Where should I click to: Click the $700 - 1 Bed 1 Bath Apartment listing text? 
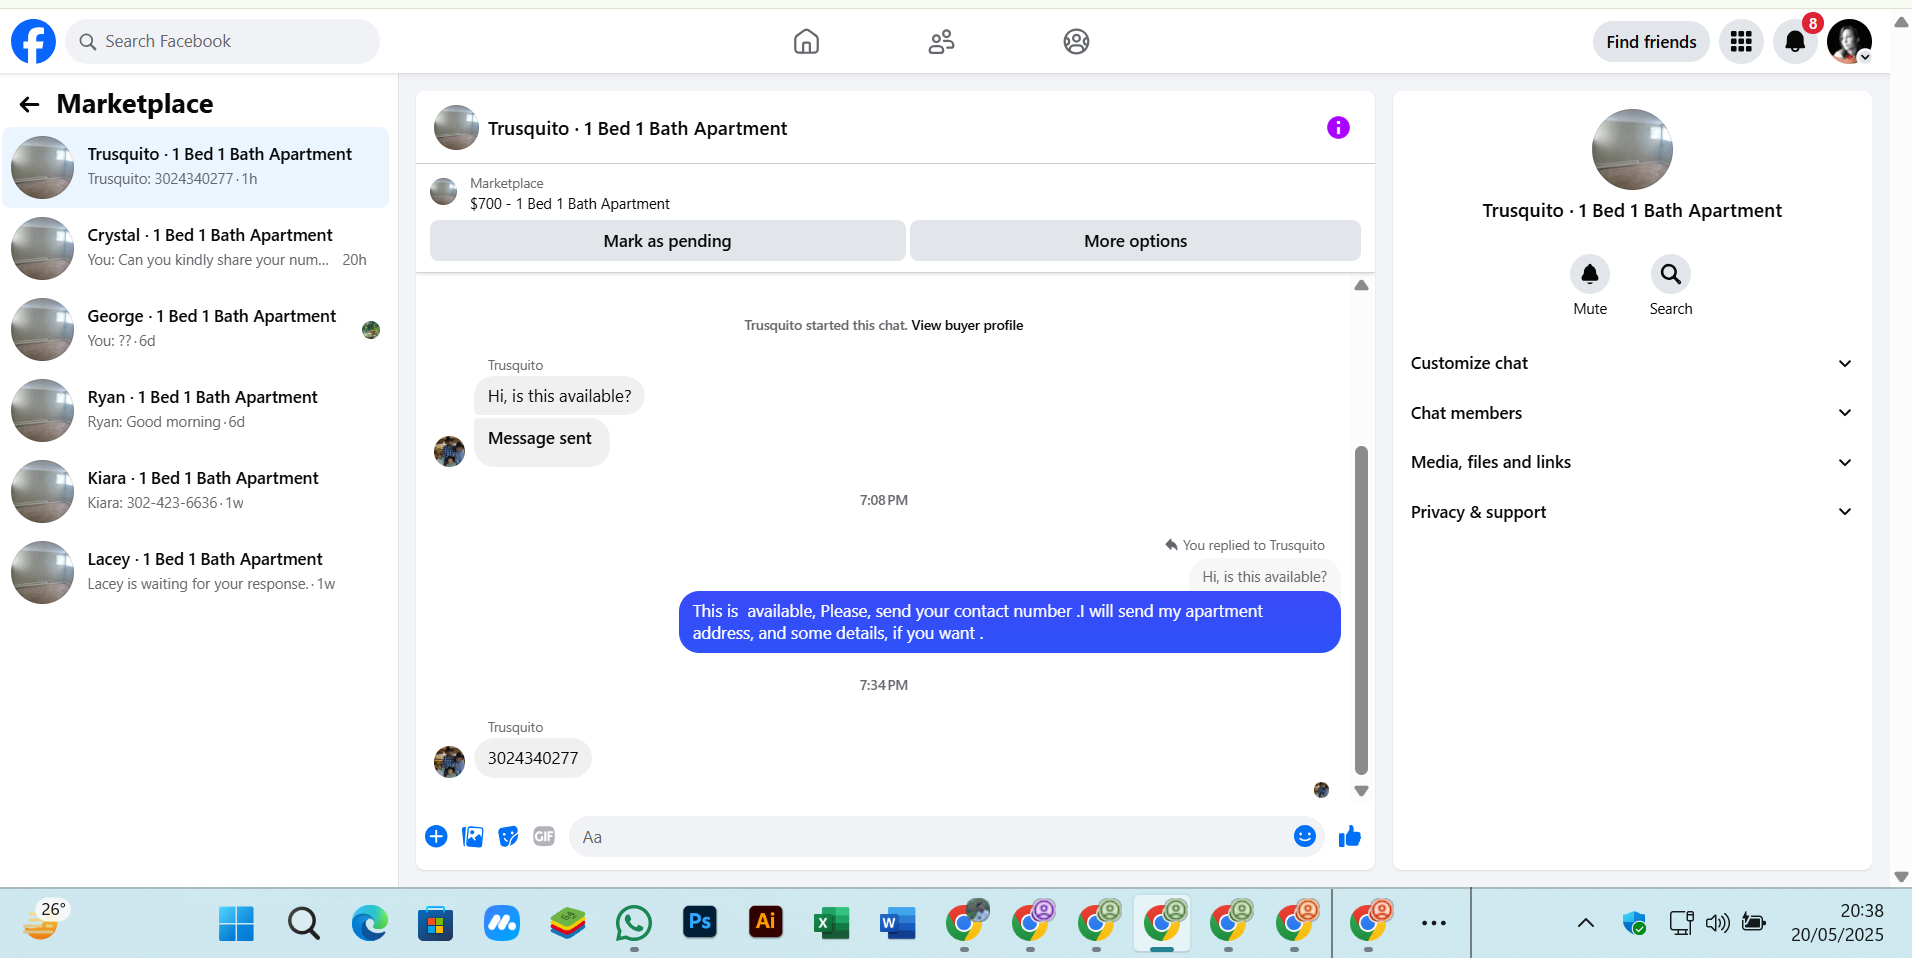(570, 204)
